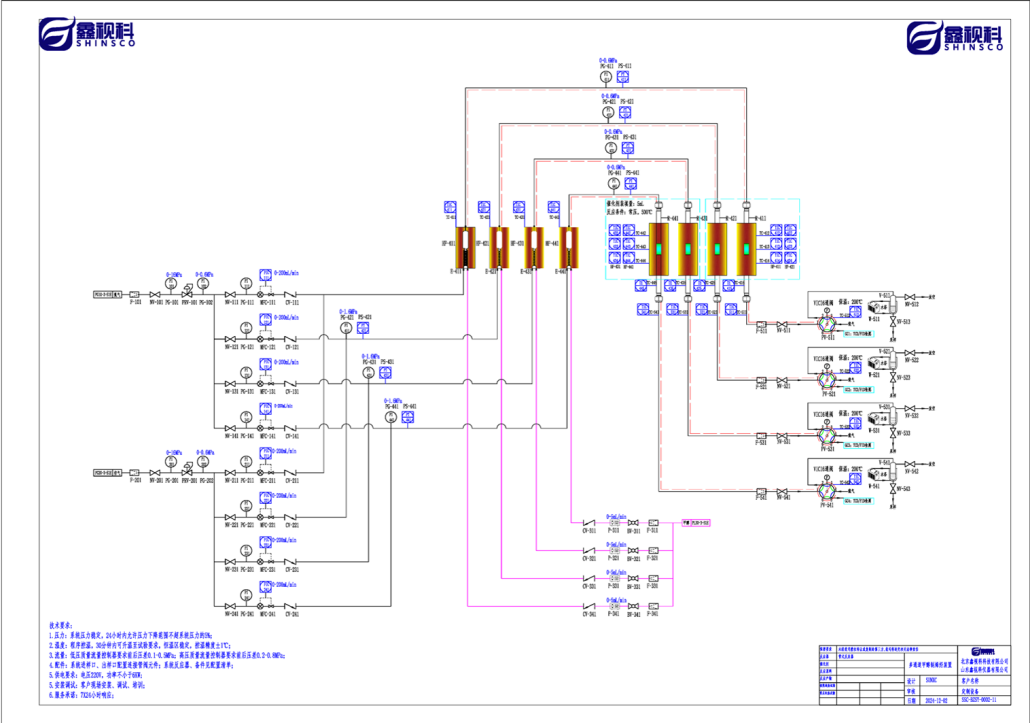Select the MFC-241 mass flow controller
The image size is (1030, 723).
pos(265,606)
